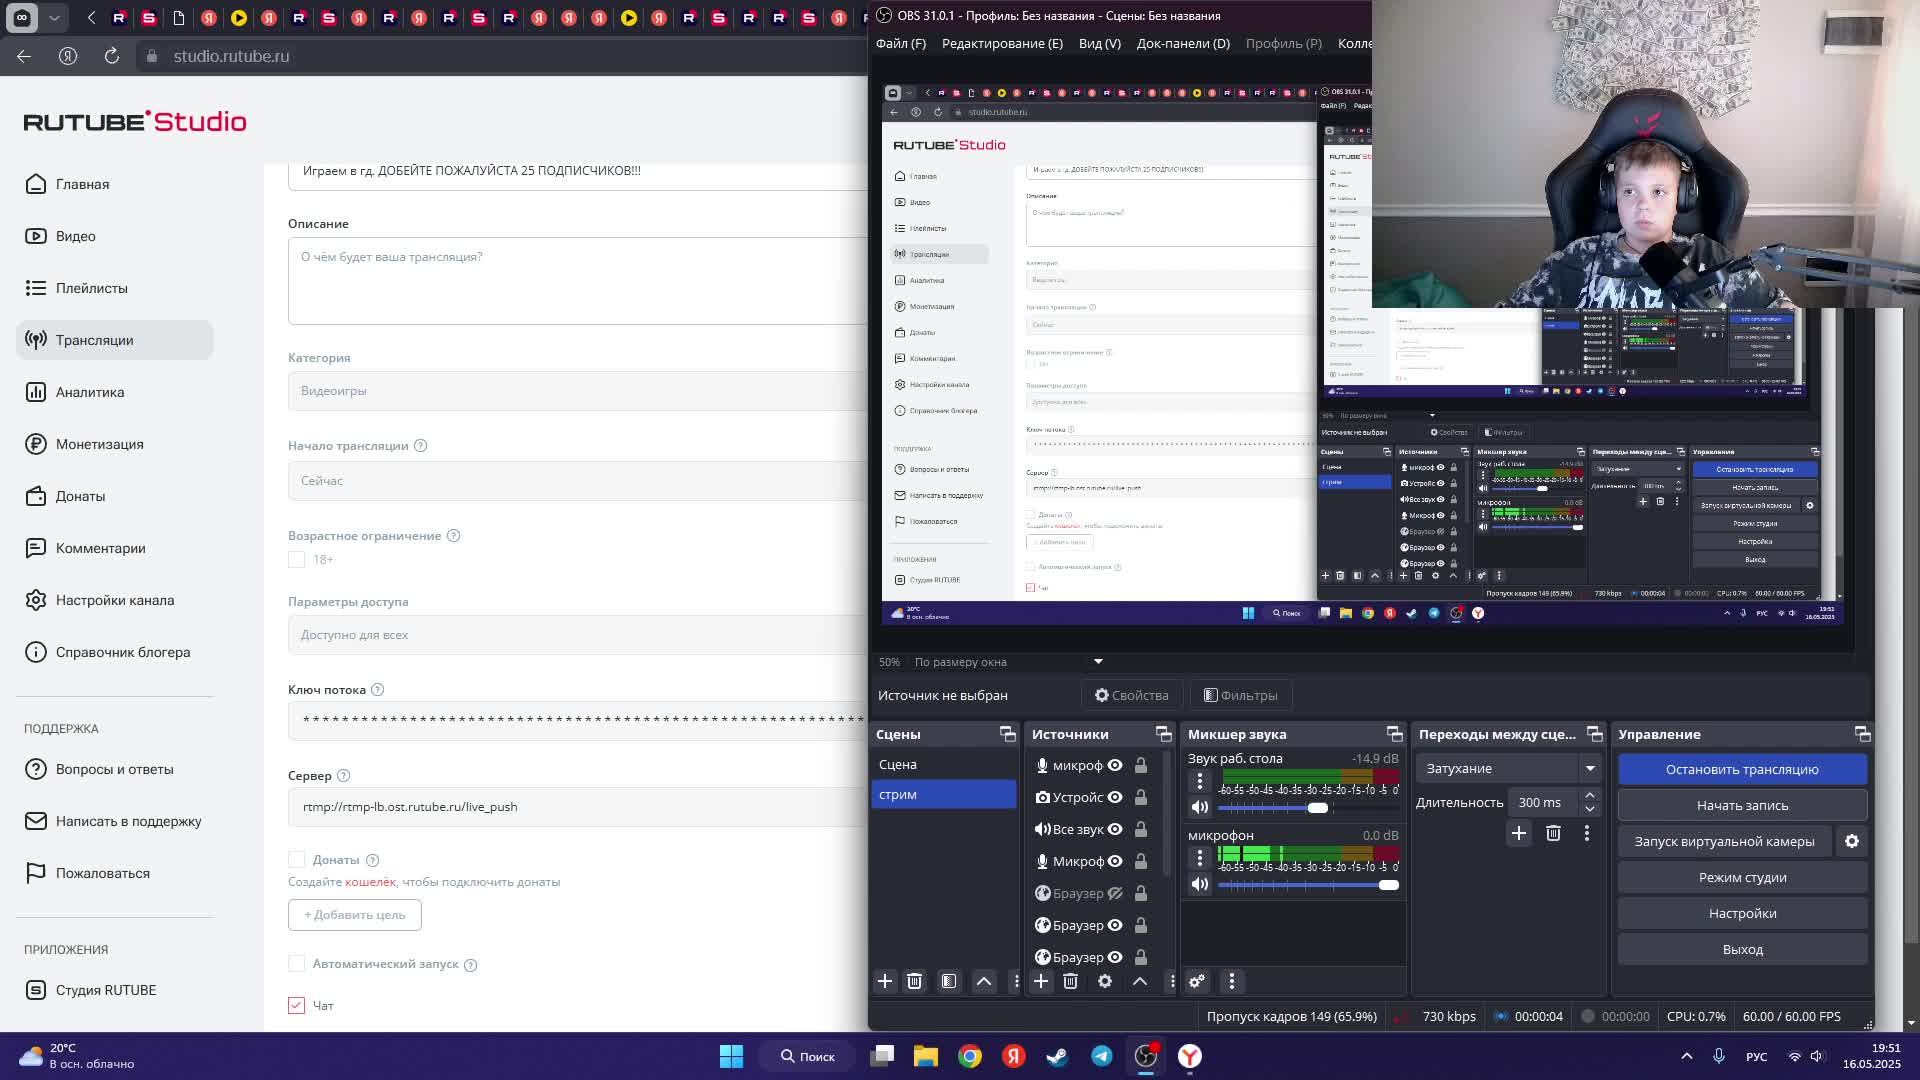Enable the Донаты checkbox
Screen dimensions: 1920x1080
point(296,860)
